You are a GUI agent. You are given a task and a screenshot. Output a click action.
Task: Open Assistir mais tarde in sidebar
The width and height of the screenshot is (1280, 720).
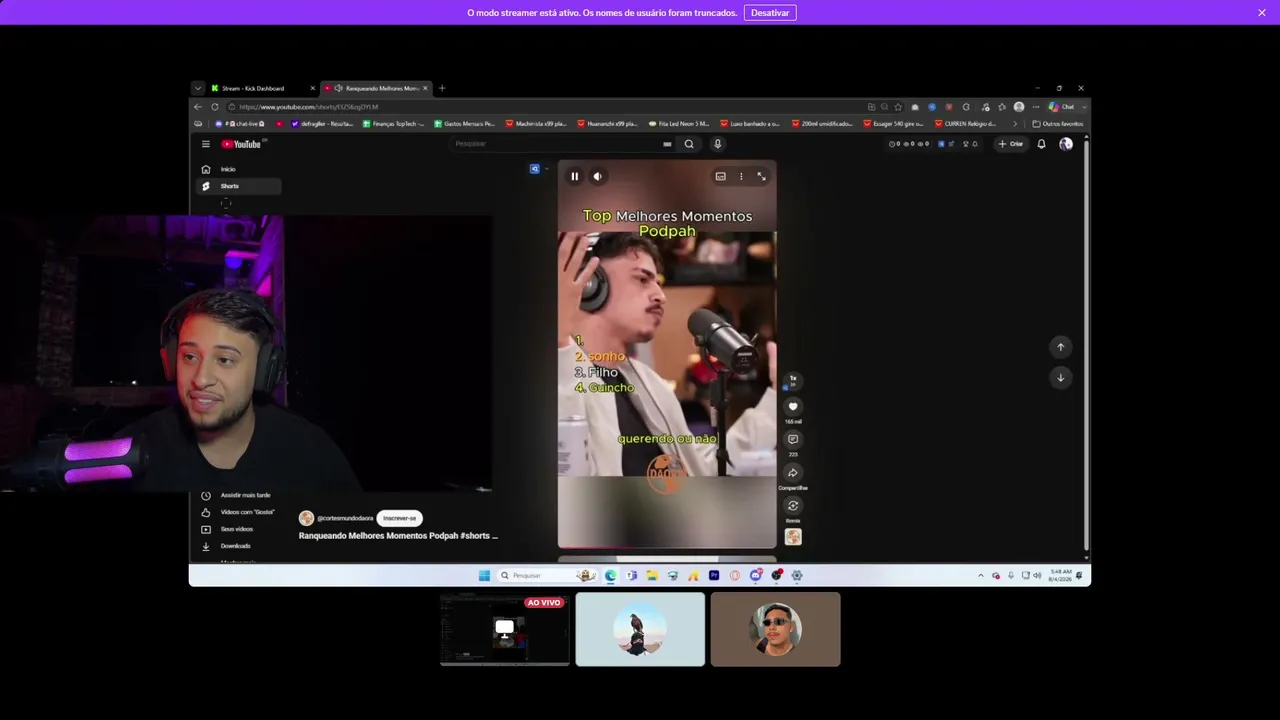coord(239,495)
